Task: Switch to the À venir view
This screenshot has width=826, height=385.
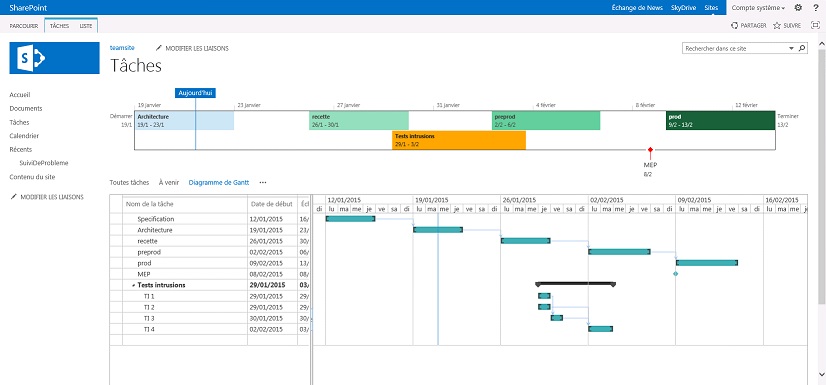Action: pyautogui.click(x=169, y=183)
